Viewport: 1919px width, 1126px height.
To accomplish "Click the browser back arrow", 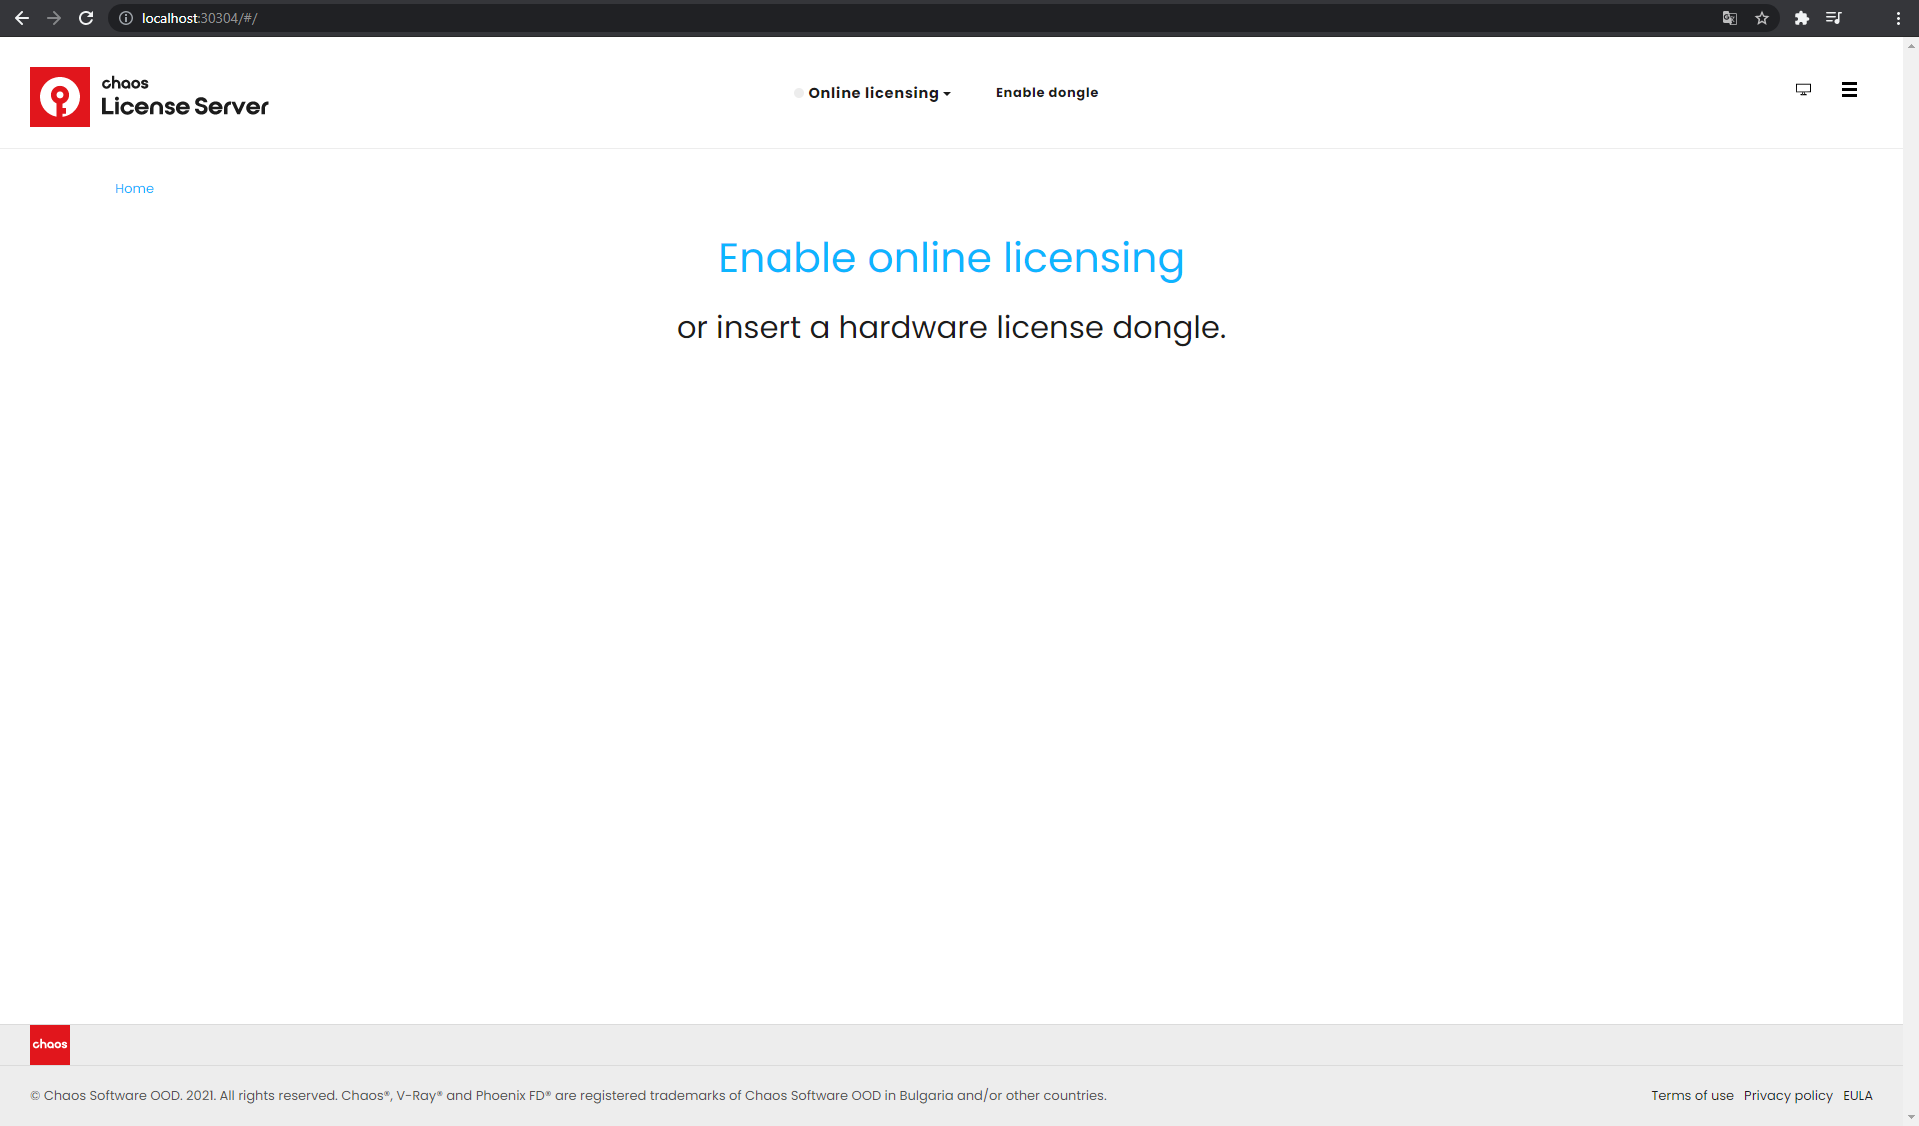I will click(22, 18).
